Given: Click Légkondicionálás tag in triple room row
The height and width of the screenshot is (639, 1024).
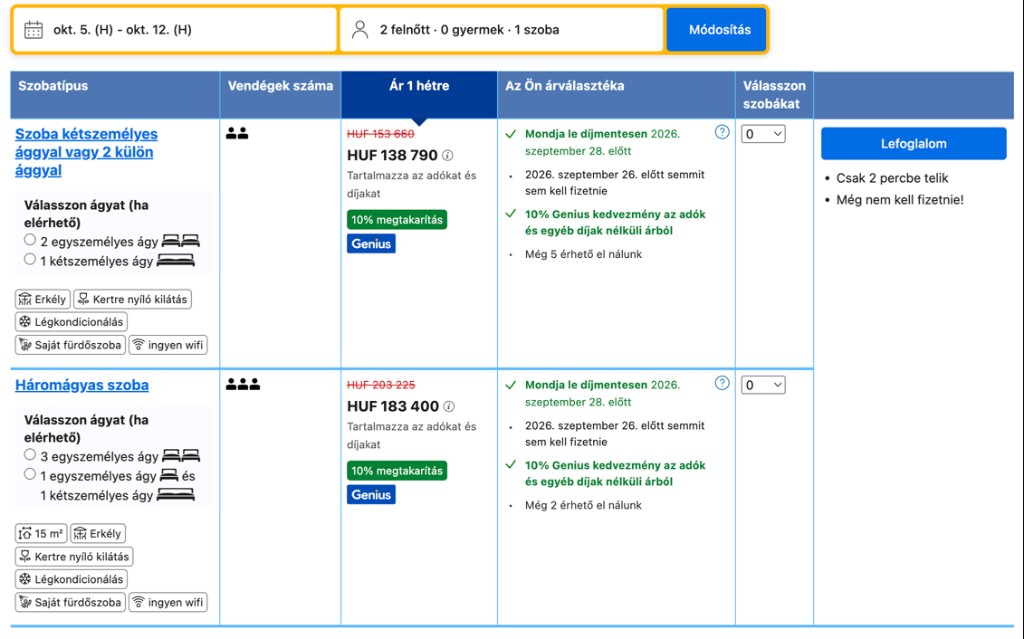Looking at the screenshot, I should tap(71, 579).
